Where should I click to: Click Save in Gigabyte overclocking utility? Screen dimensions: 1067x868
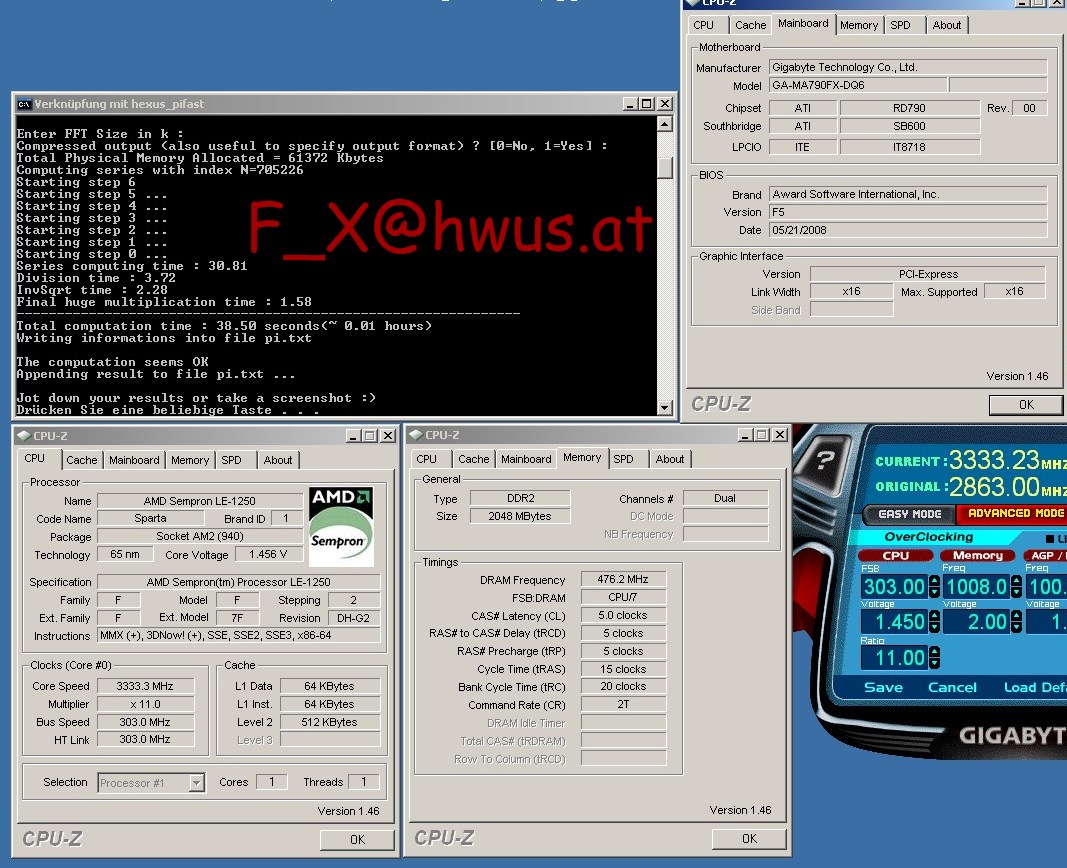[x=883, y=687]
